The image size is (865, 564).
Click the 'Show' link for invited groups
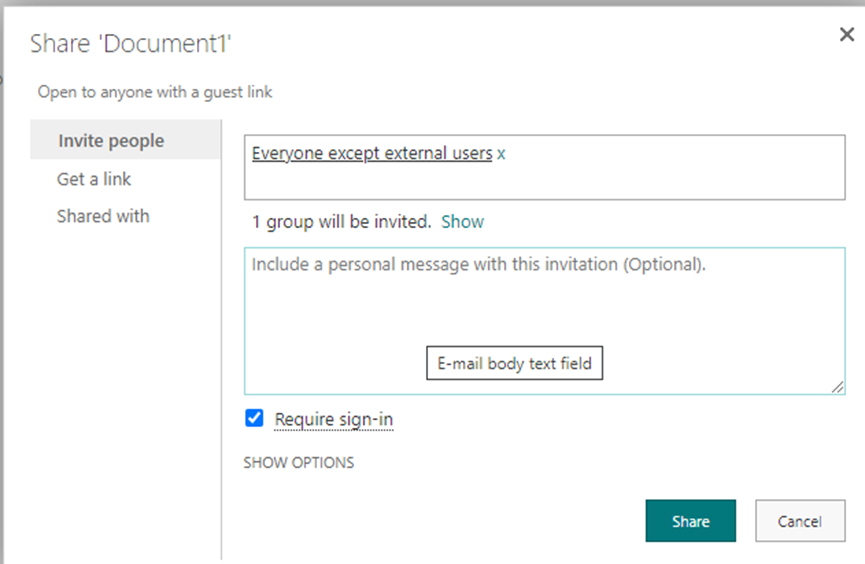point(462,222)
